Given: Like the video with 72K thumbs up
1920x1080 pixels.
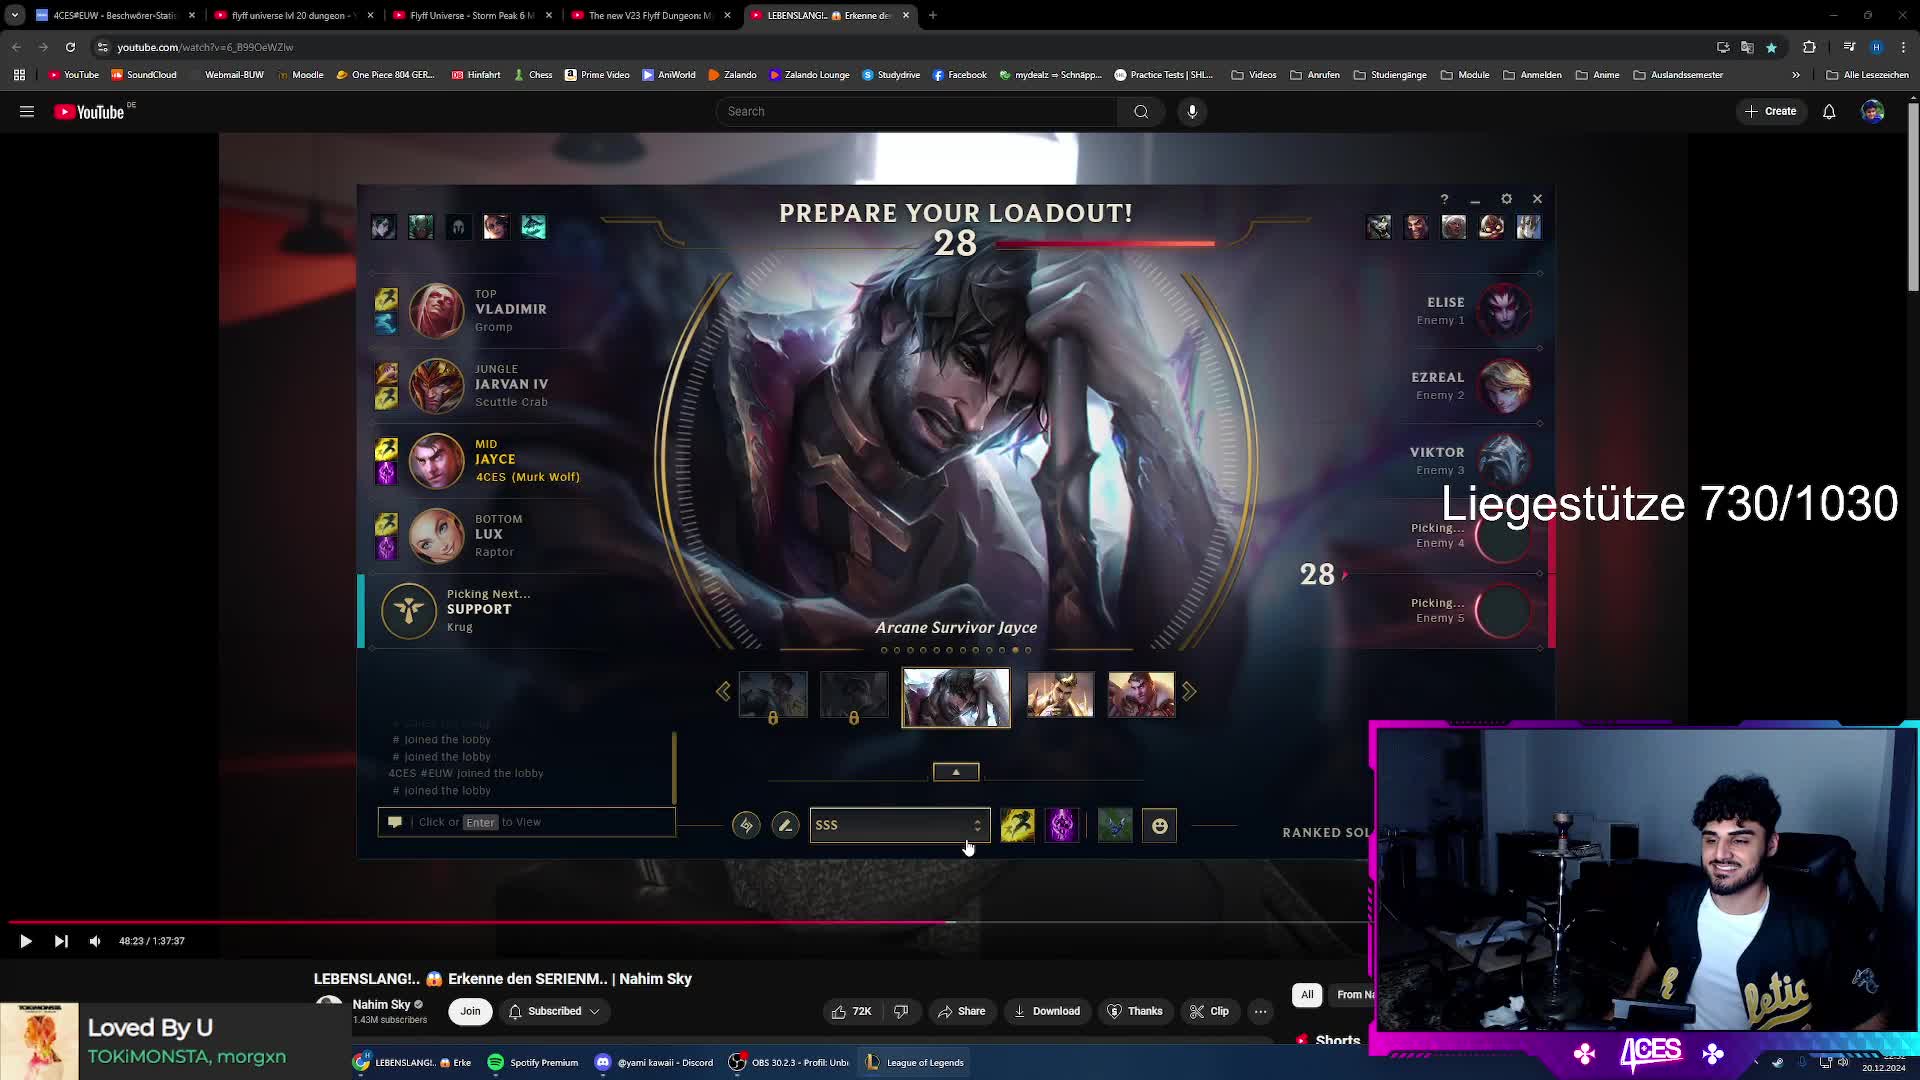Looking at the screenshot, I should click(x=851, y=1011).
